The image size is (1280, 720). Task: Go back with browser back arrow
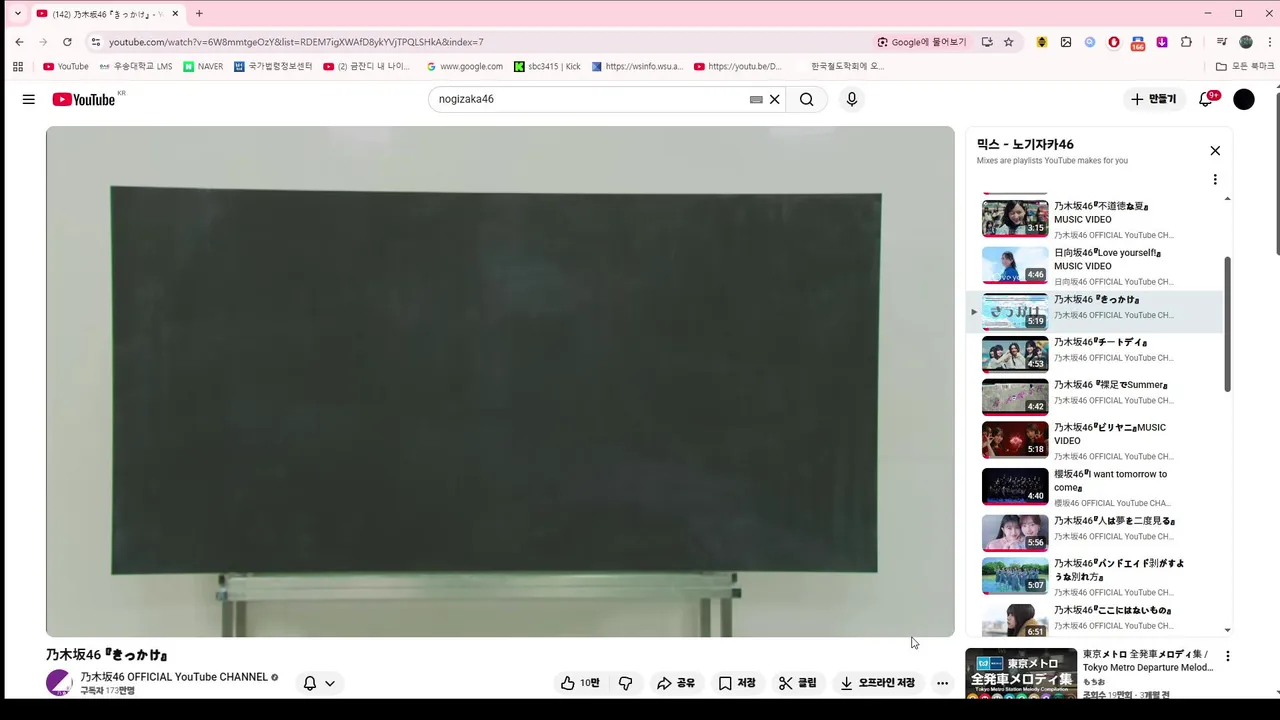click(x=19, y=42)
